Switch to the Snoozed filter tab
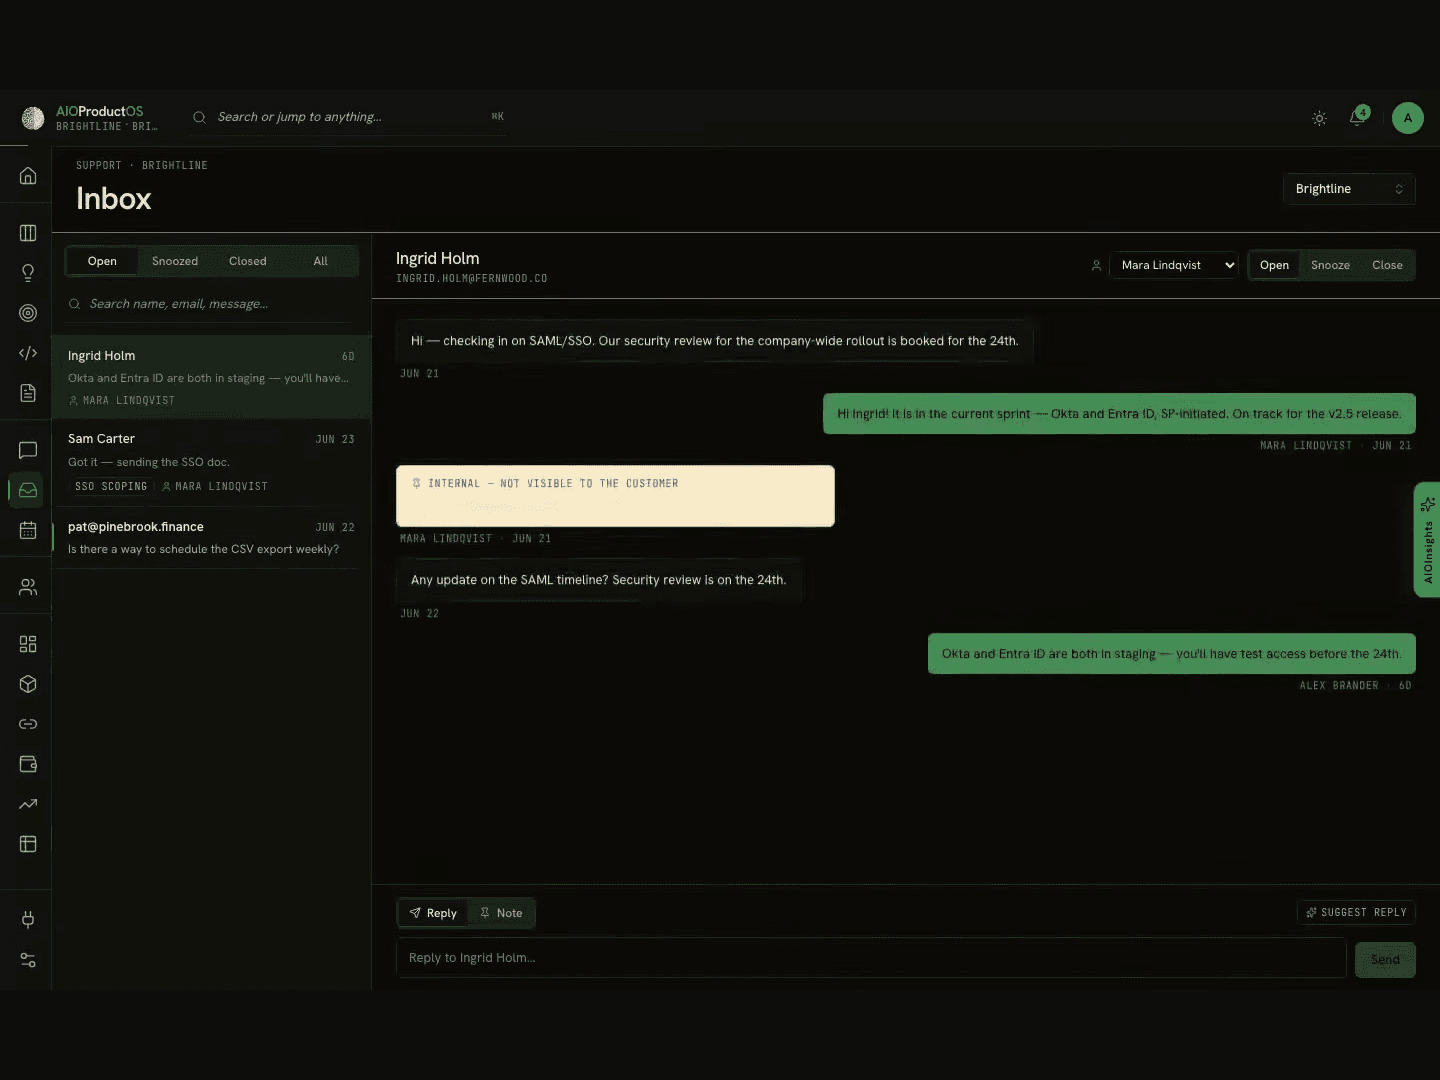This screenshot has width=1440, height=1080. [x=175, y=261]
